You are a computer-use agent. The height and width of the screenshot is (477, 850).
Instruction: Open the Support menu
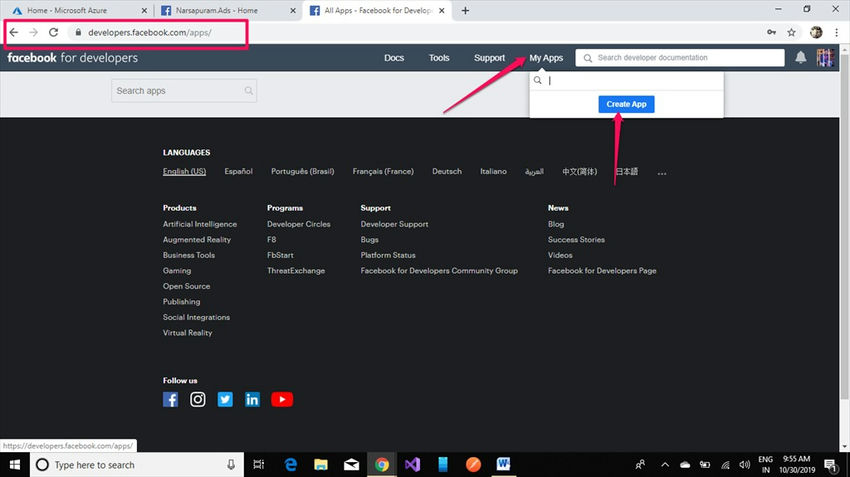point(490,58)
